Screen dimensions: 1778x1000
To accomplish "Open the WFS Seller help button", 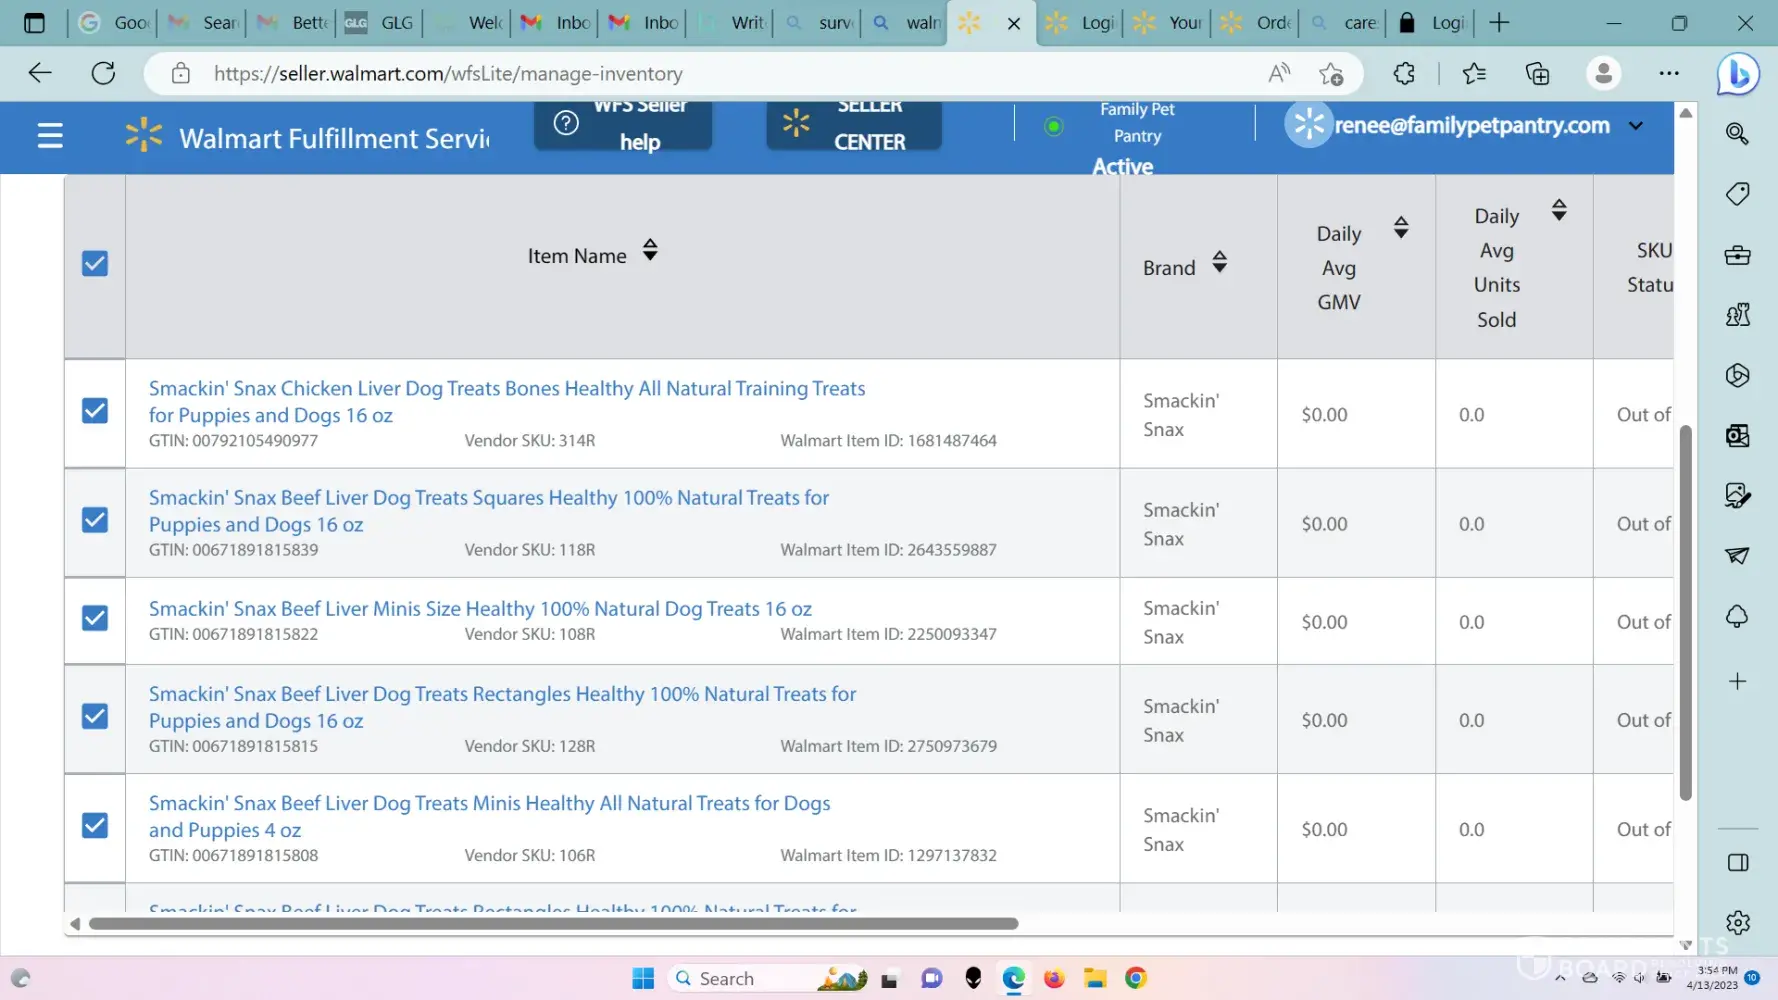I will pyautogui.click(x=622, y=126).
